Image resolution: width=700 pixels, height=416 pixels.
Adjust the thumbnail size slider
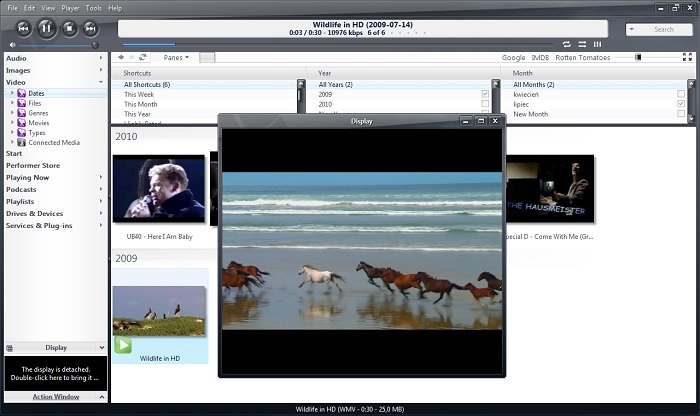coord(640,57)
